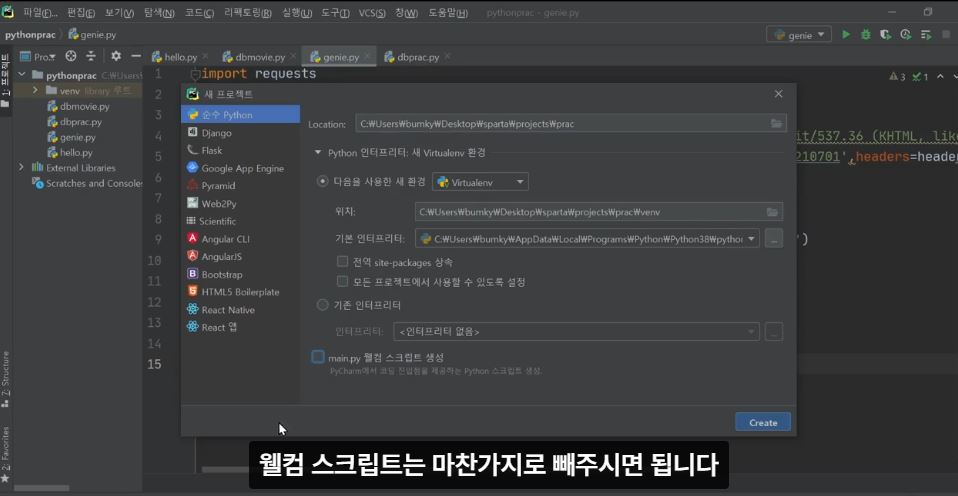
Task: Click the Debug bug icon
Action: [865, 35]
